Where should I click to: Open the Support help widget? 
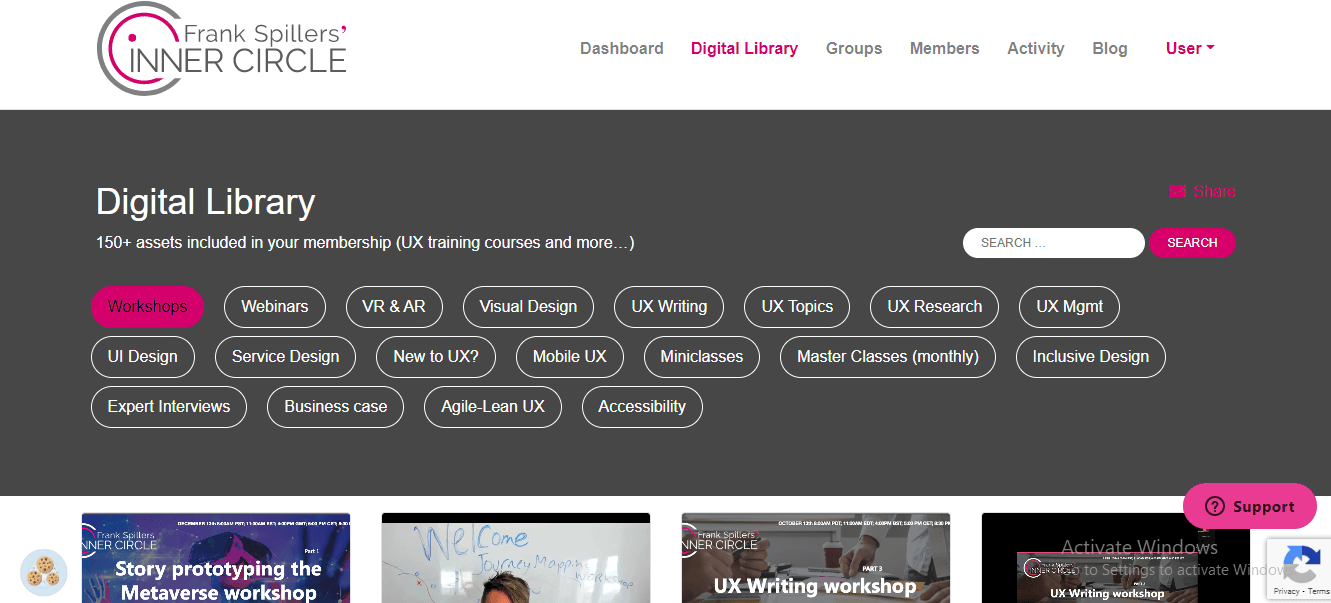(x=1250, y=506)
